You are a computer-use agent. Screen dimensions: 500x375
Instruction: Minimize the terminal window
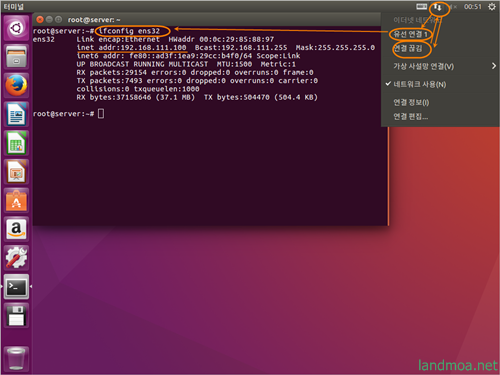[x=49, y=20]
